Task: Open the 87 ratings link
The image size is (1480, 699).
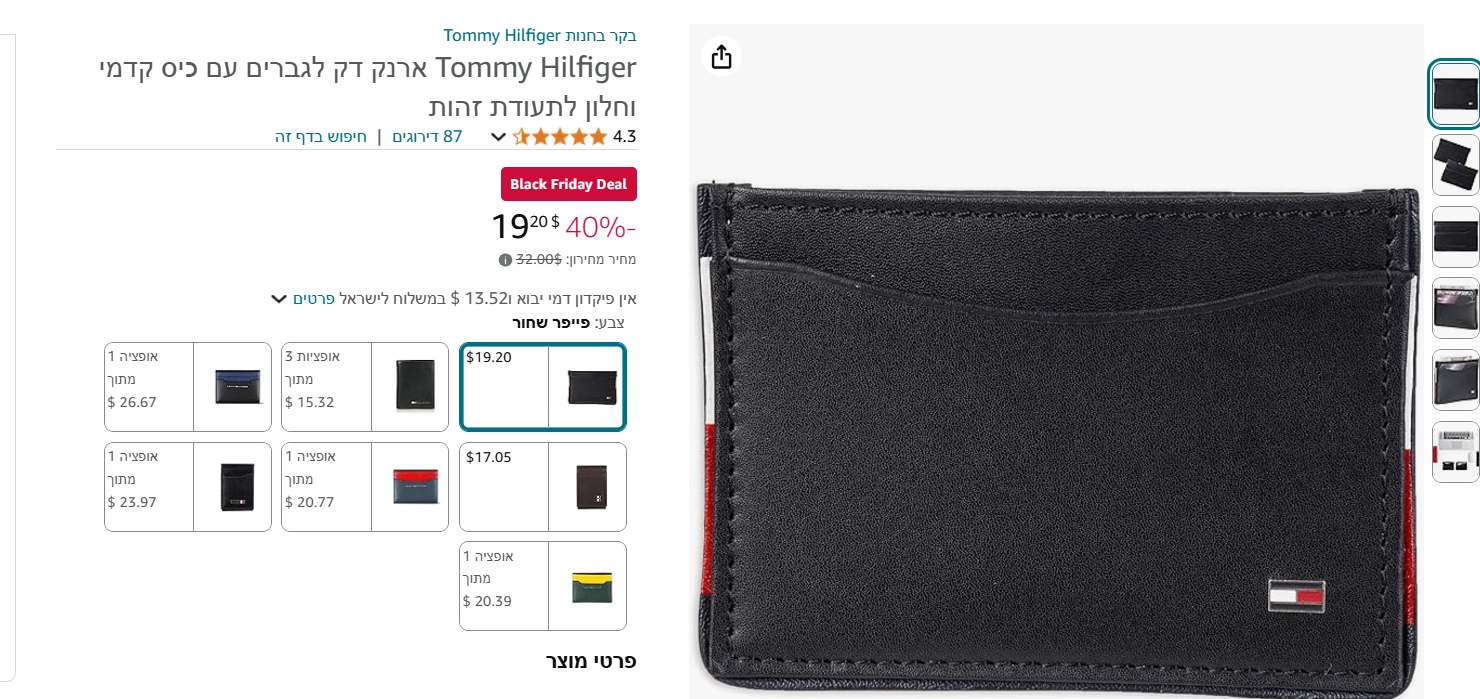Action: (x=427, y=137)
